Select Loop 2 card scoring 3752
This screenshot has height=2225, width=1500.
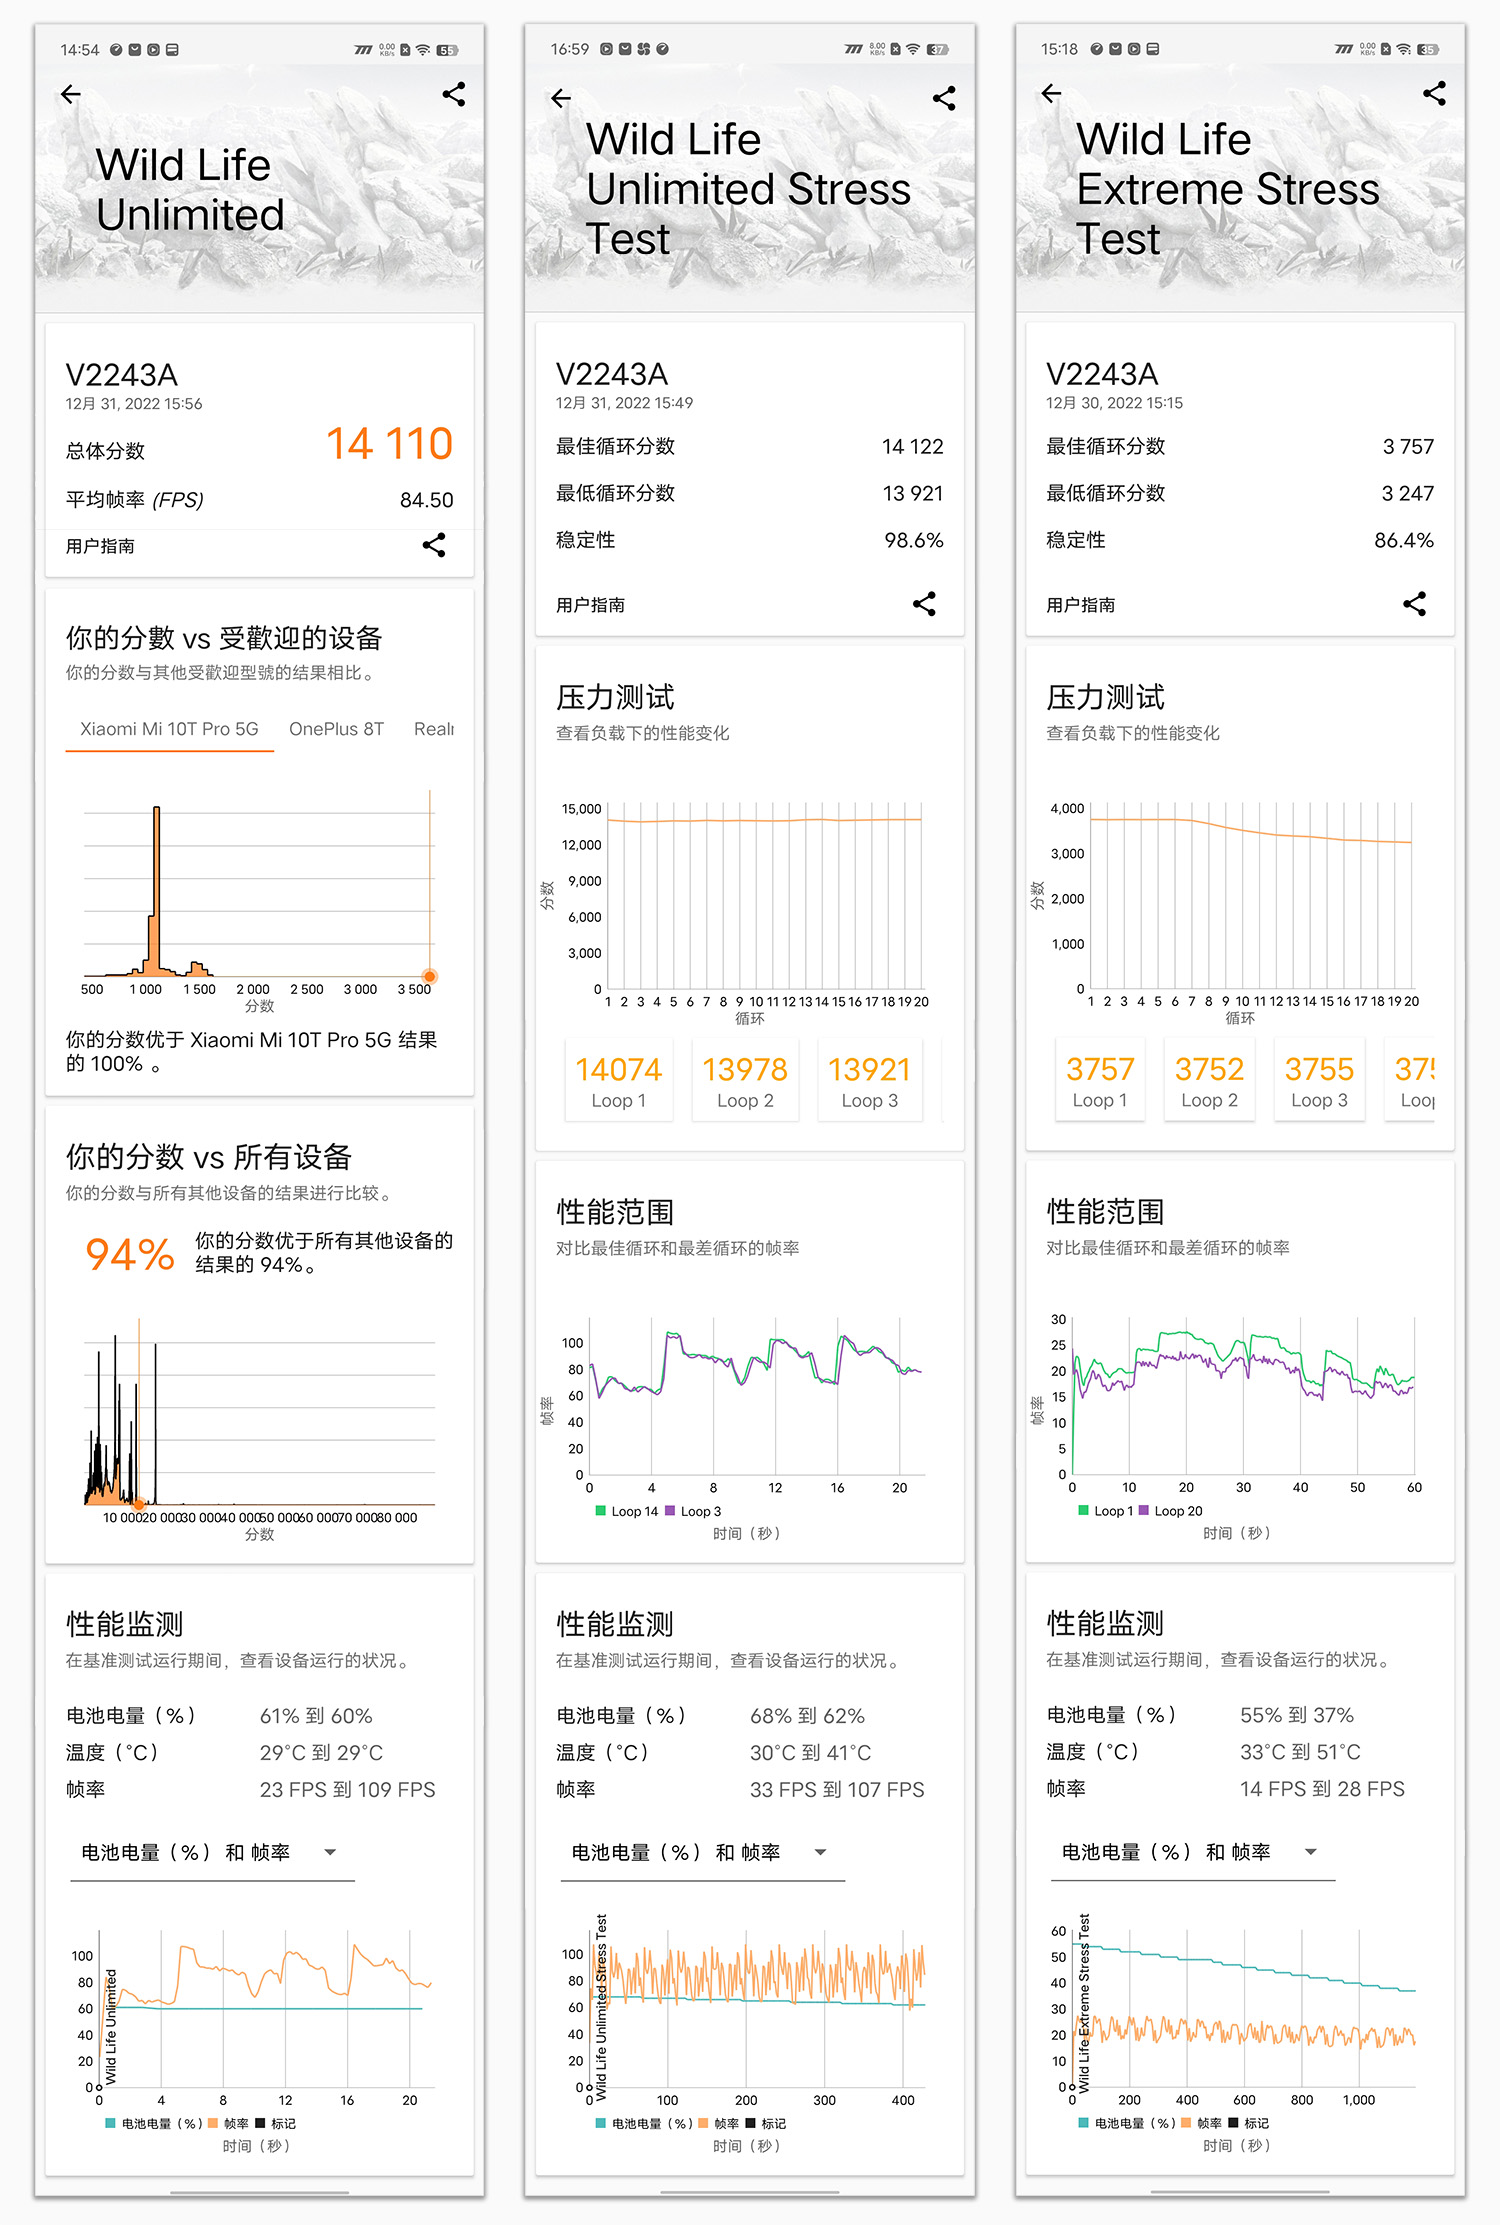pos(1209,1081)
